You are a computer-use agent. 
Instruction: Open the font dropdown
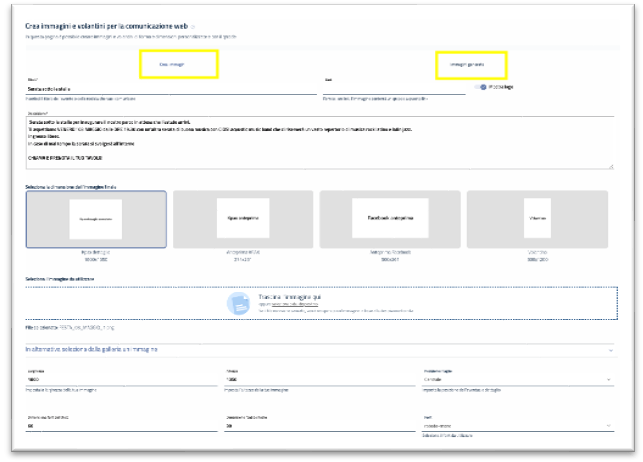click(x=518, y=425)
